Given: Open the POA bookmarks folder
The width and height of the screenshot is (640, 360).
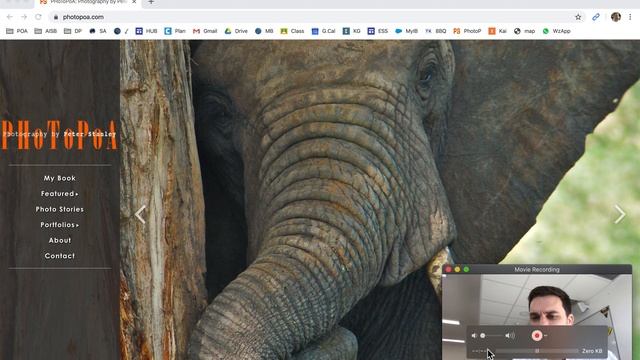Looking at the screenshot, I should coord(17,31).
